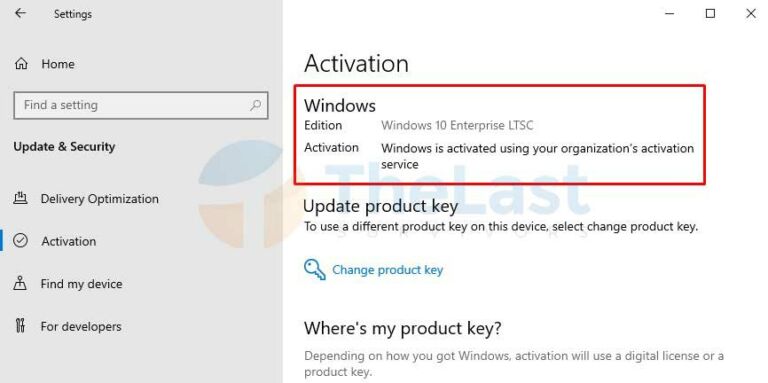Maximize the Settings window
The height and width of the screenshot is (383, 768).
click(710, 14)
